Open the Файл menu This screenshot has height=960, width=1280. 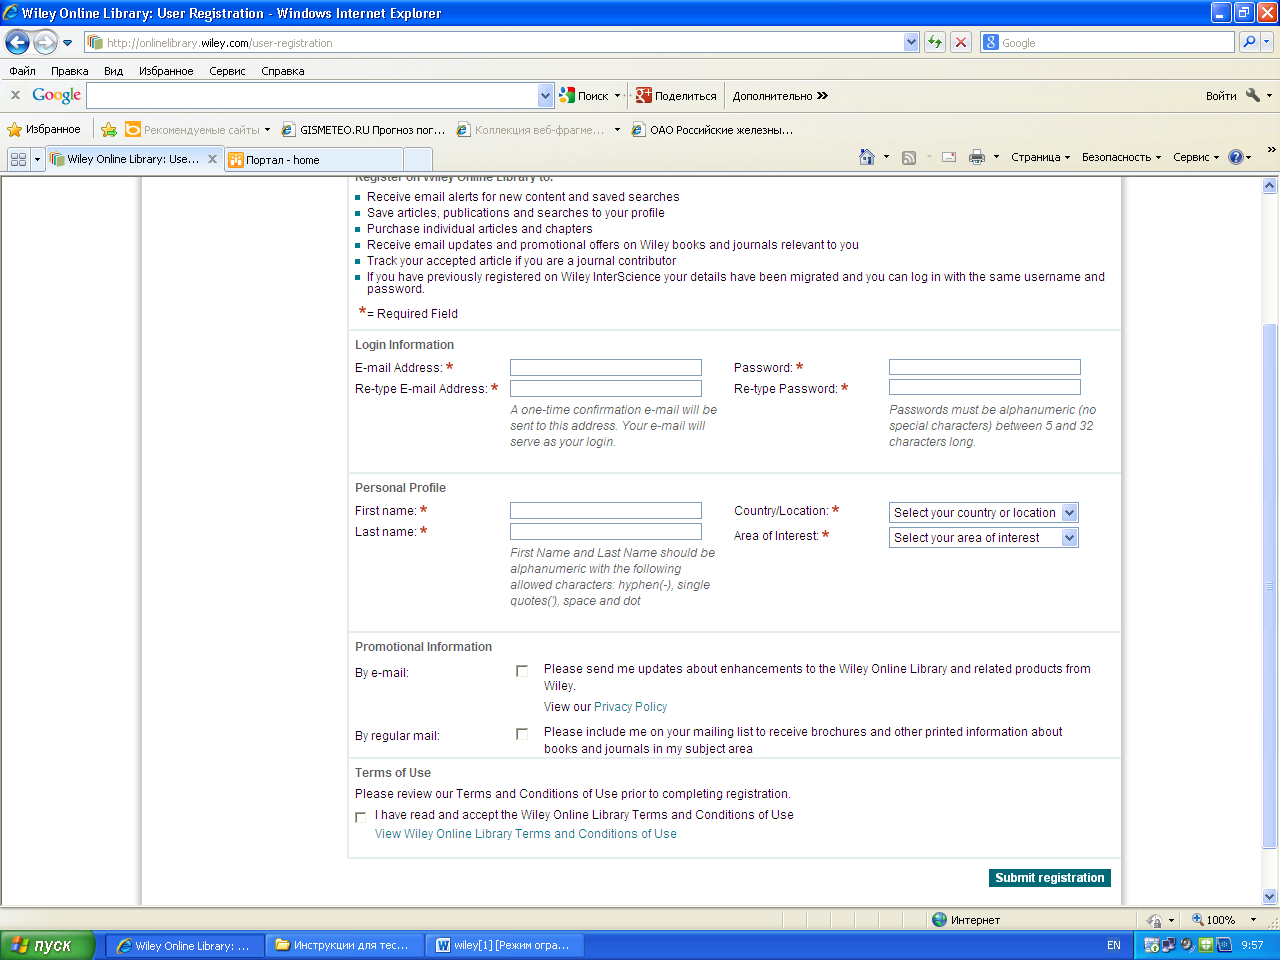pyautogui.click(x=22, y=71)
